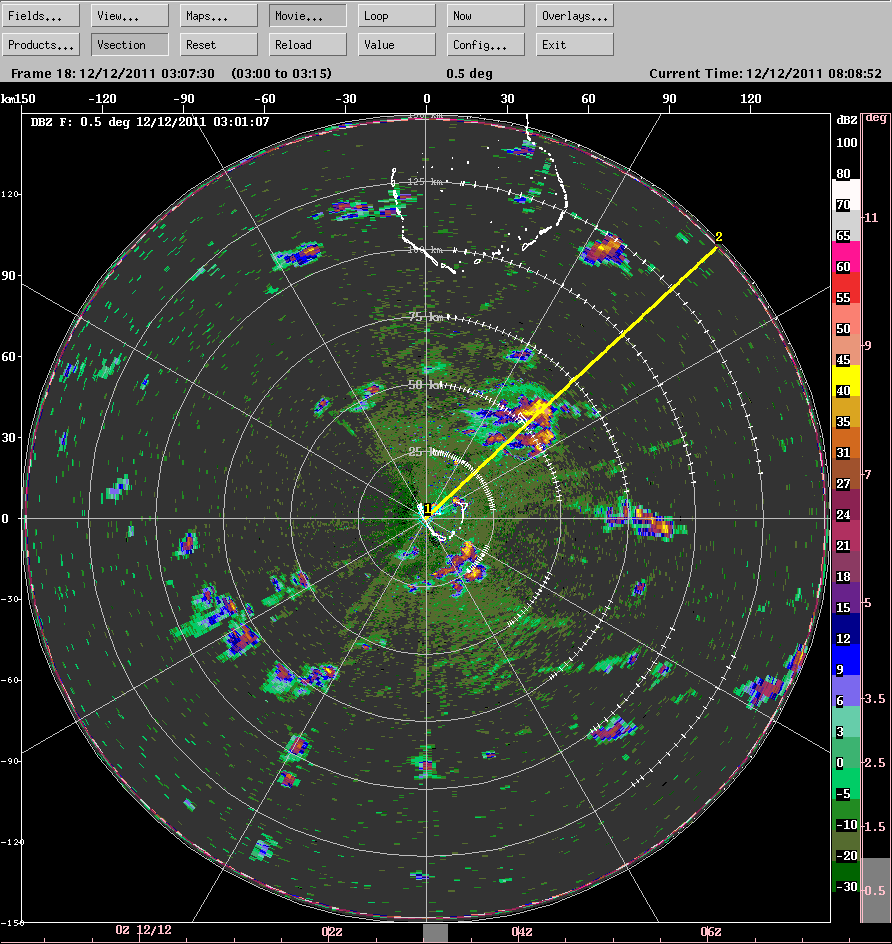Click the magenta 60 dBZ color swatch

coord(846,257)
